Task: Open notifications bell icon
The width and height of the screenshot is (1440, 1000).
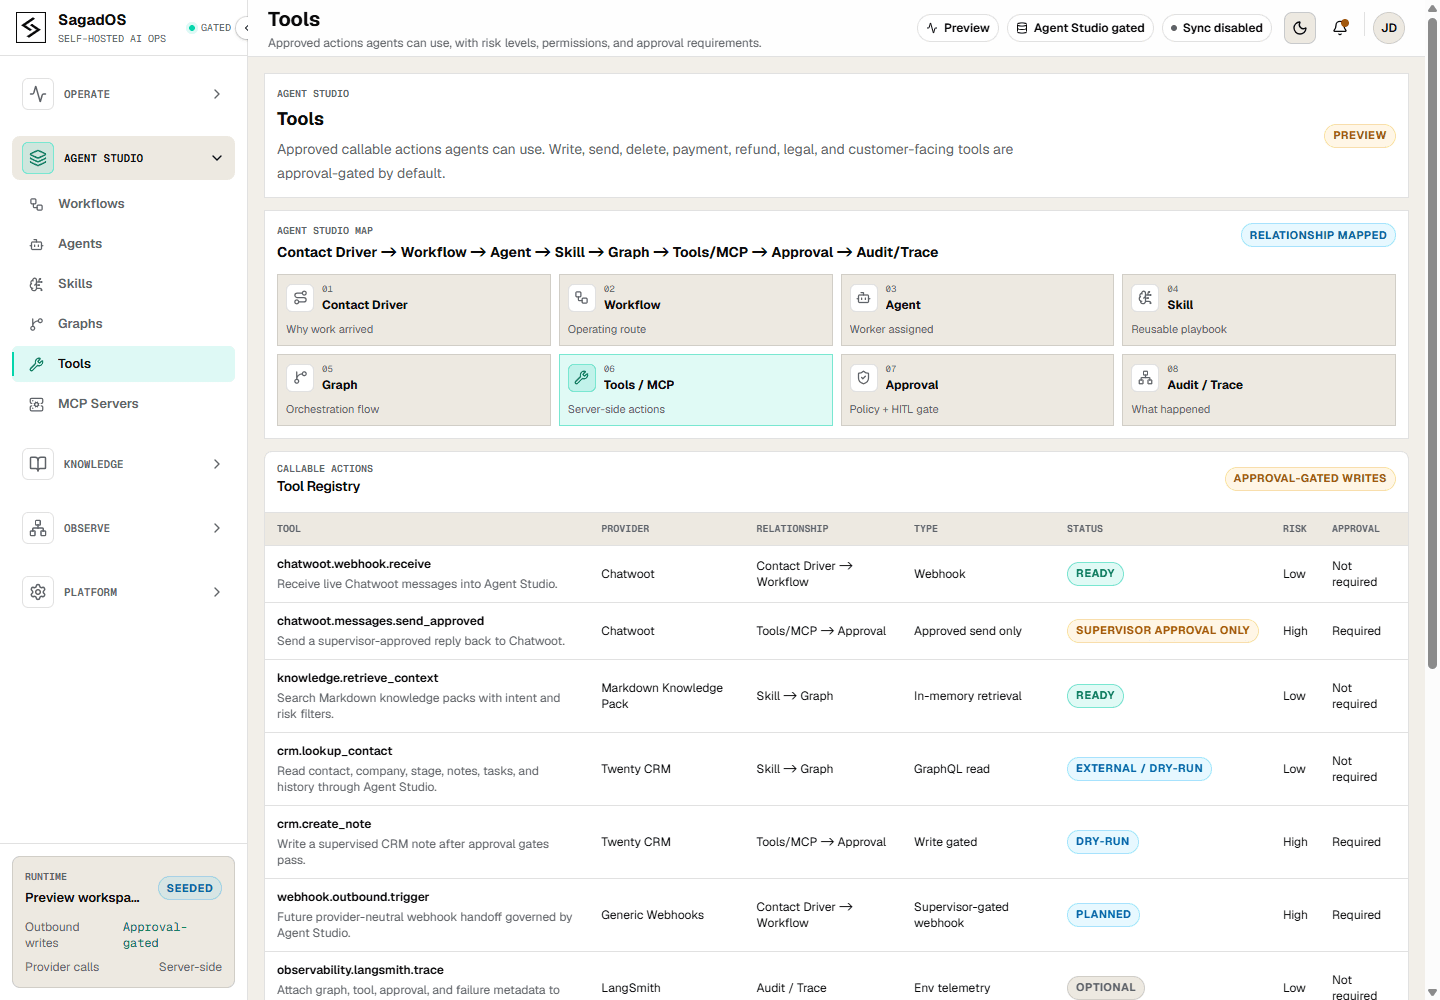Action: pyautogui.click(x=1340, y=28)
